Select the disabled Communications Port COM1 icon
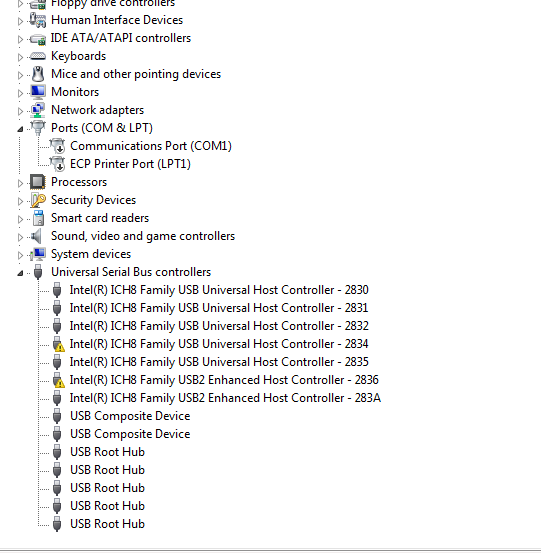The image size is (541, 553). coord(57,146)
